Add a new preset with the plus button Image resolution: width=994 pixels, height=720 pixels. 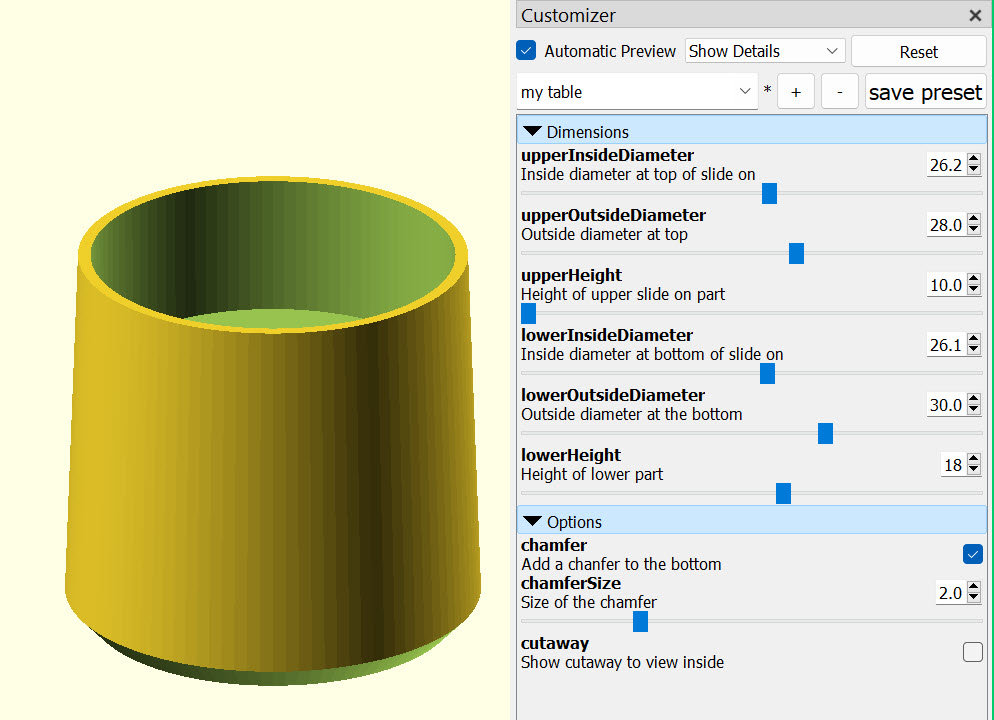coord(796,91)
